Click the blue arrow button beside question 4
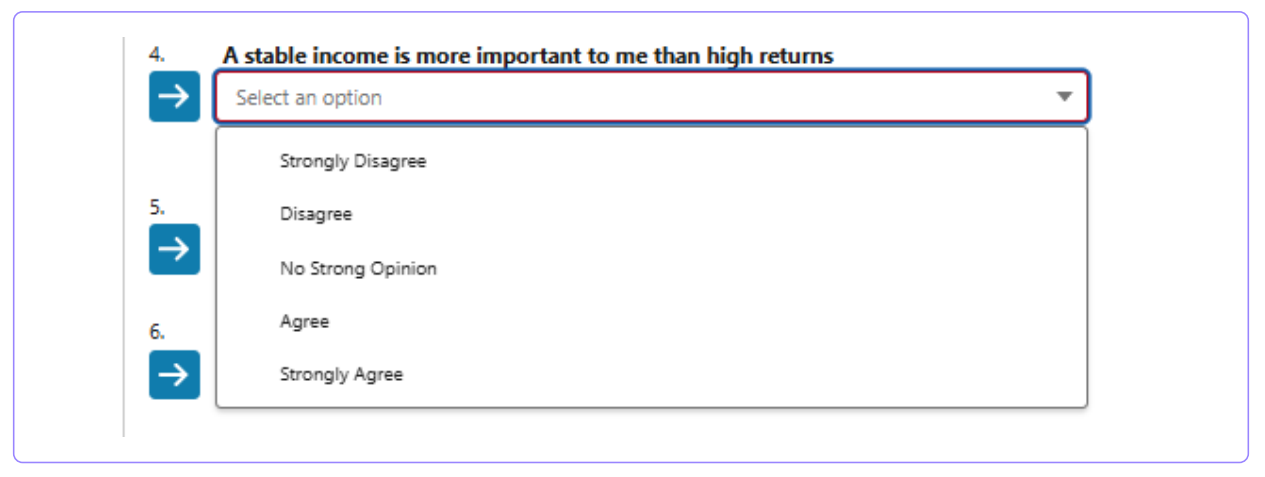 point(174,97)
